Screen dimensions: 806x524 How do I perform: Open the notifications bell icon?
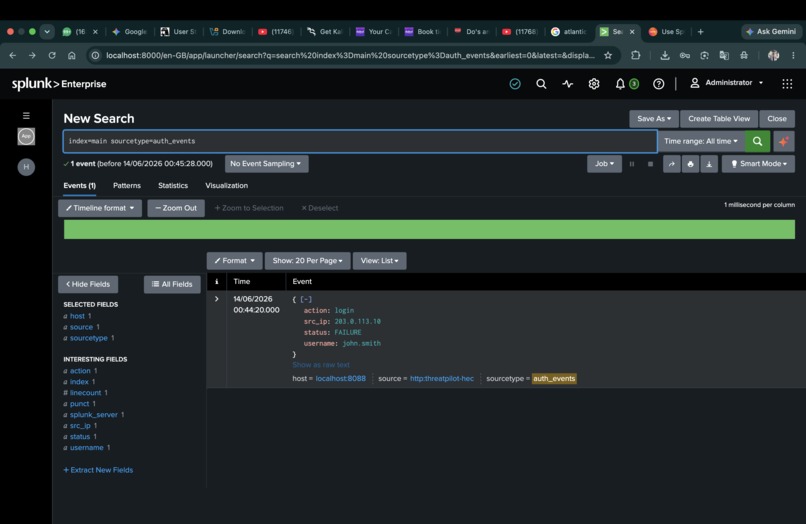(620, 84)
